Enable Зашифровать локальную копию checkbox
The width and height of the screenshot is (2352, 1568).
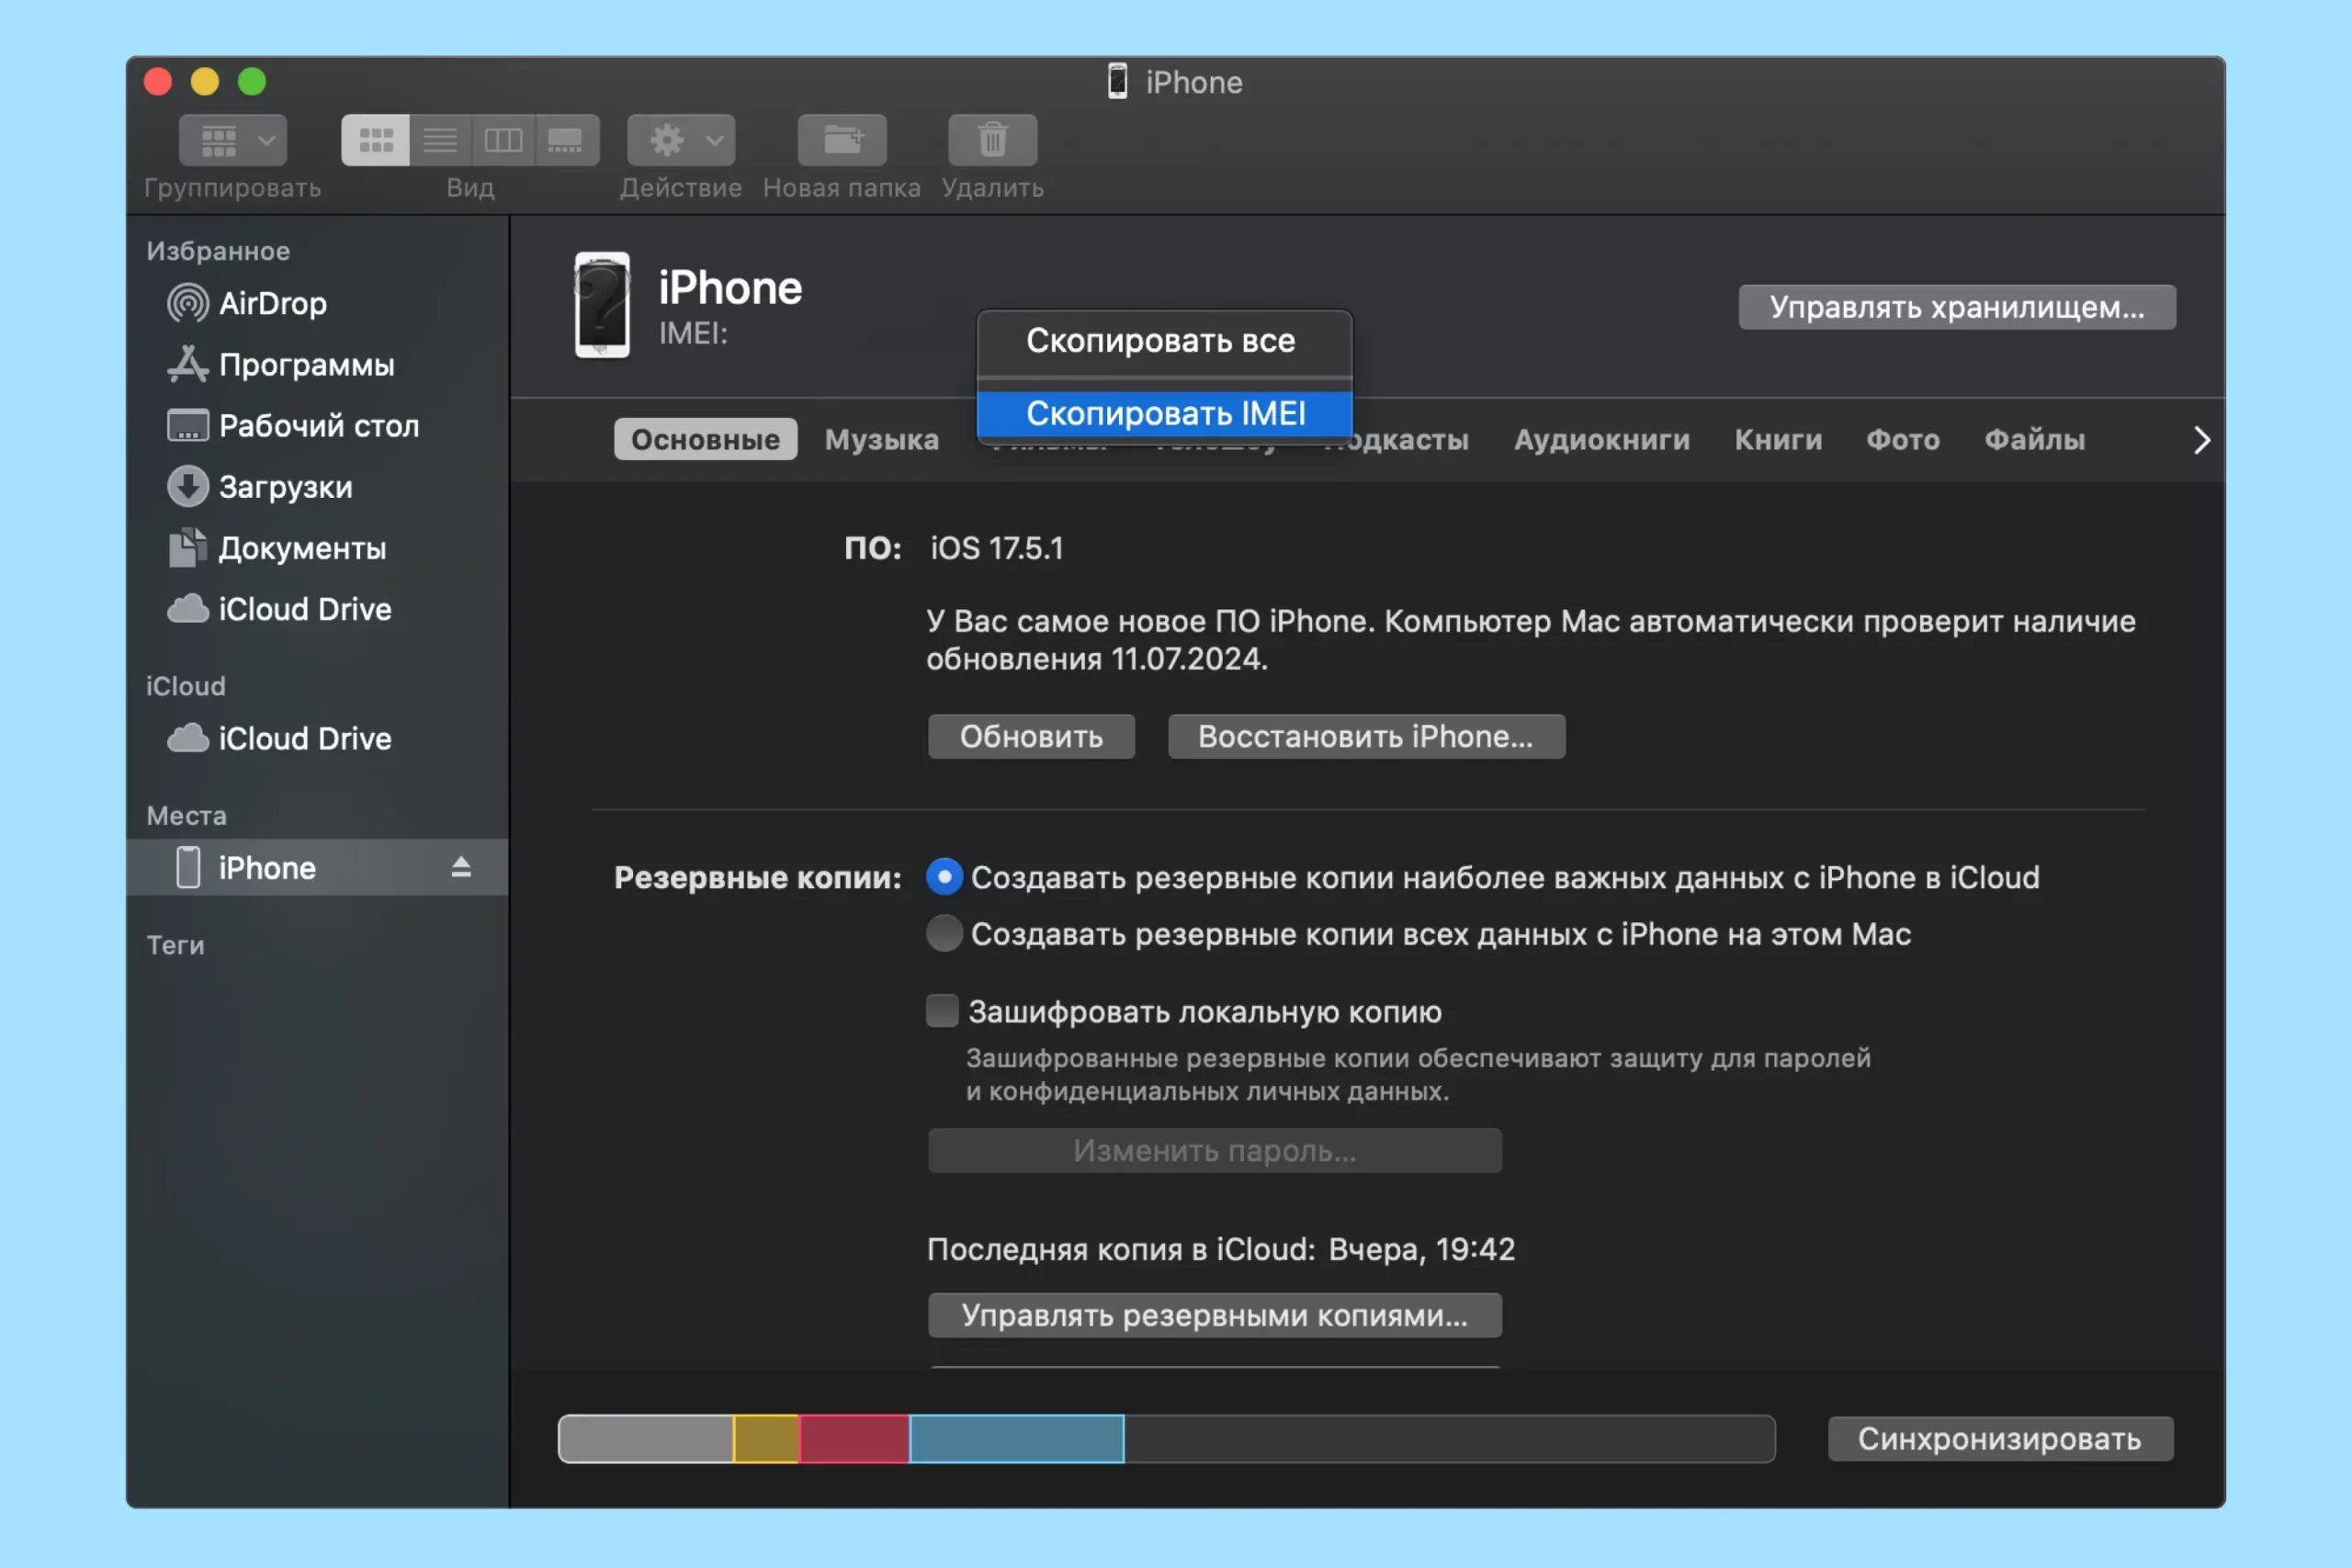pyautogui.click(x=942, y=1011)
